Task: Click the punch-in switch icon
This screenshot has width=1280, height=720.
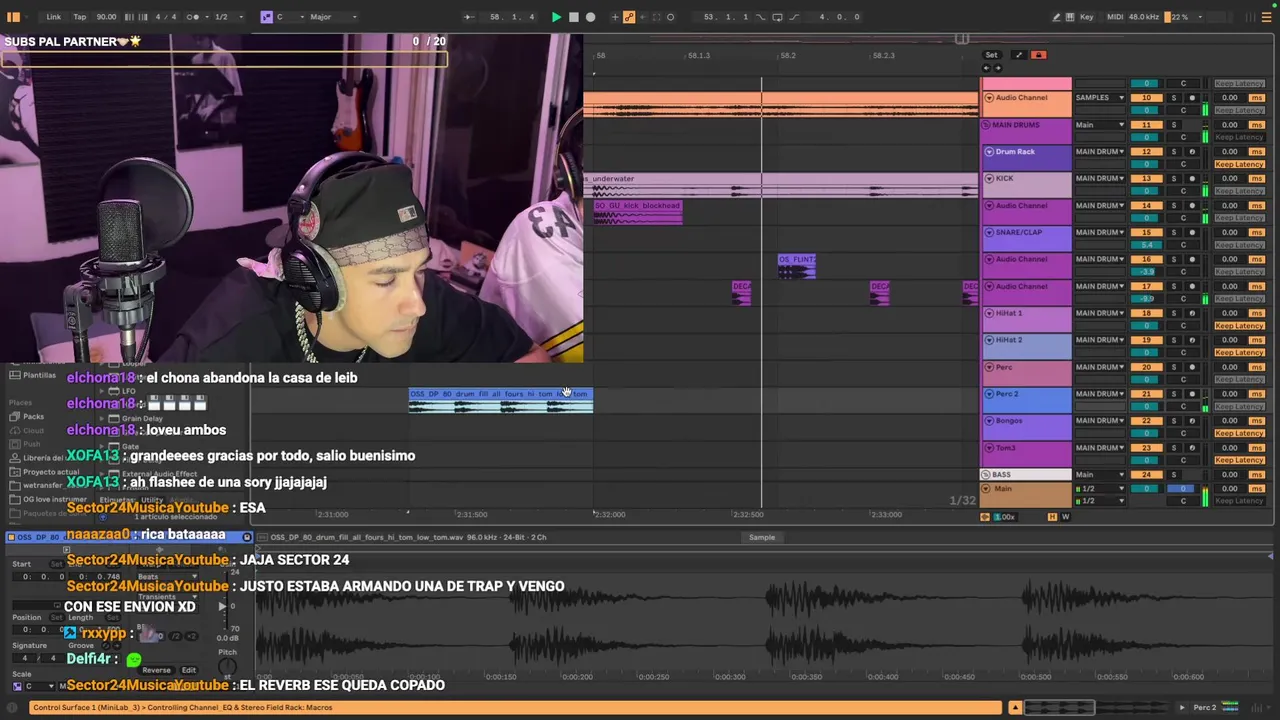Action: tap(760, 17)
